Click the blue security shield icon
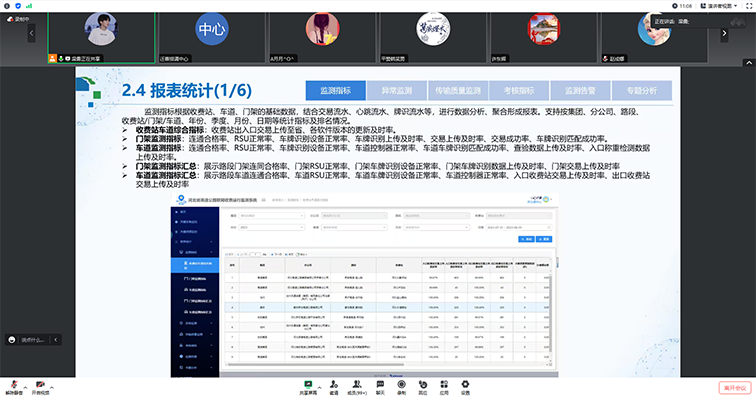Screen dimensions: 756x398 [x=18, y=6]
